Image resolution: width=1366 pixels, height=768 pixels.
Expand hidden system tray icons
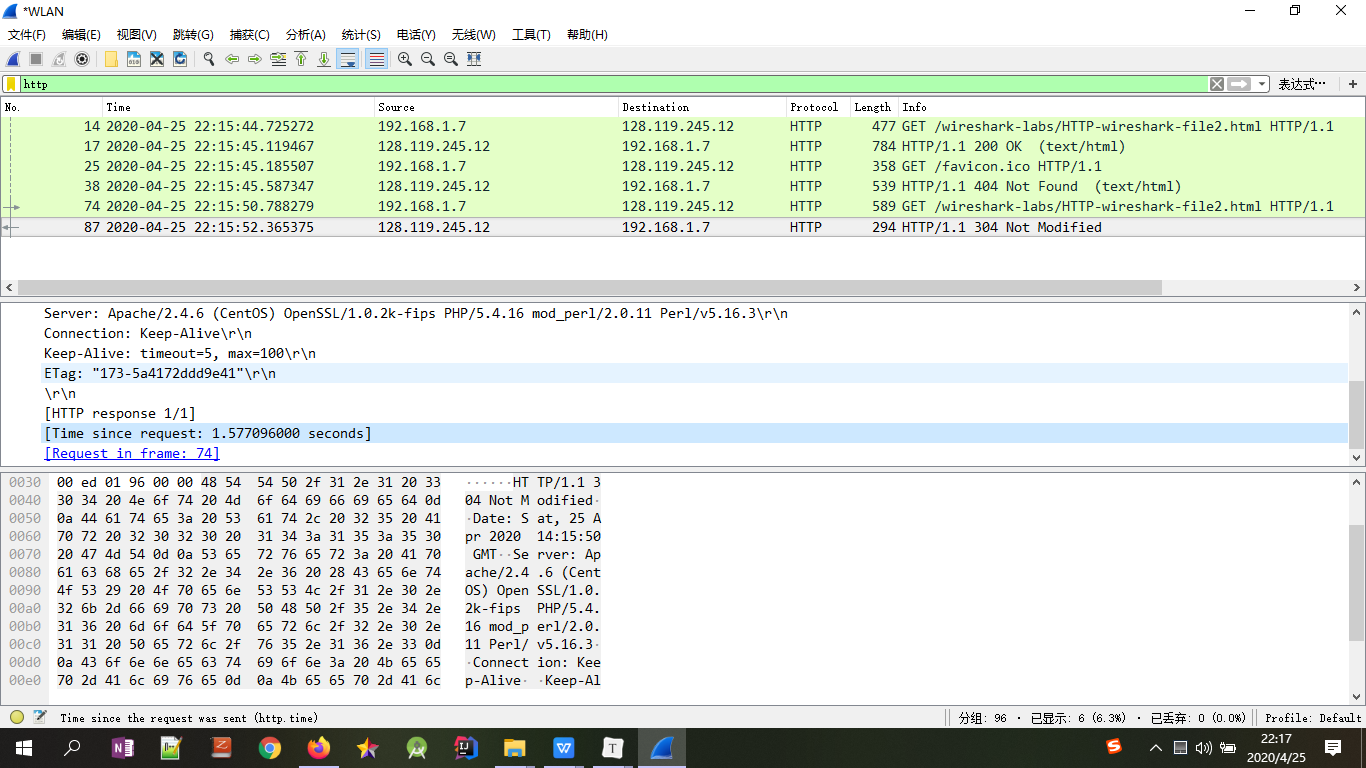[x=1157, y=747]
